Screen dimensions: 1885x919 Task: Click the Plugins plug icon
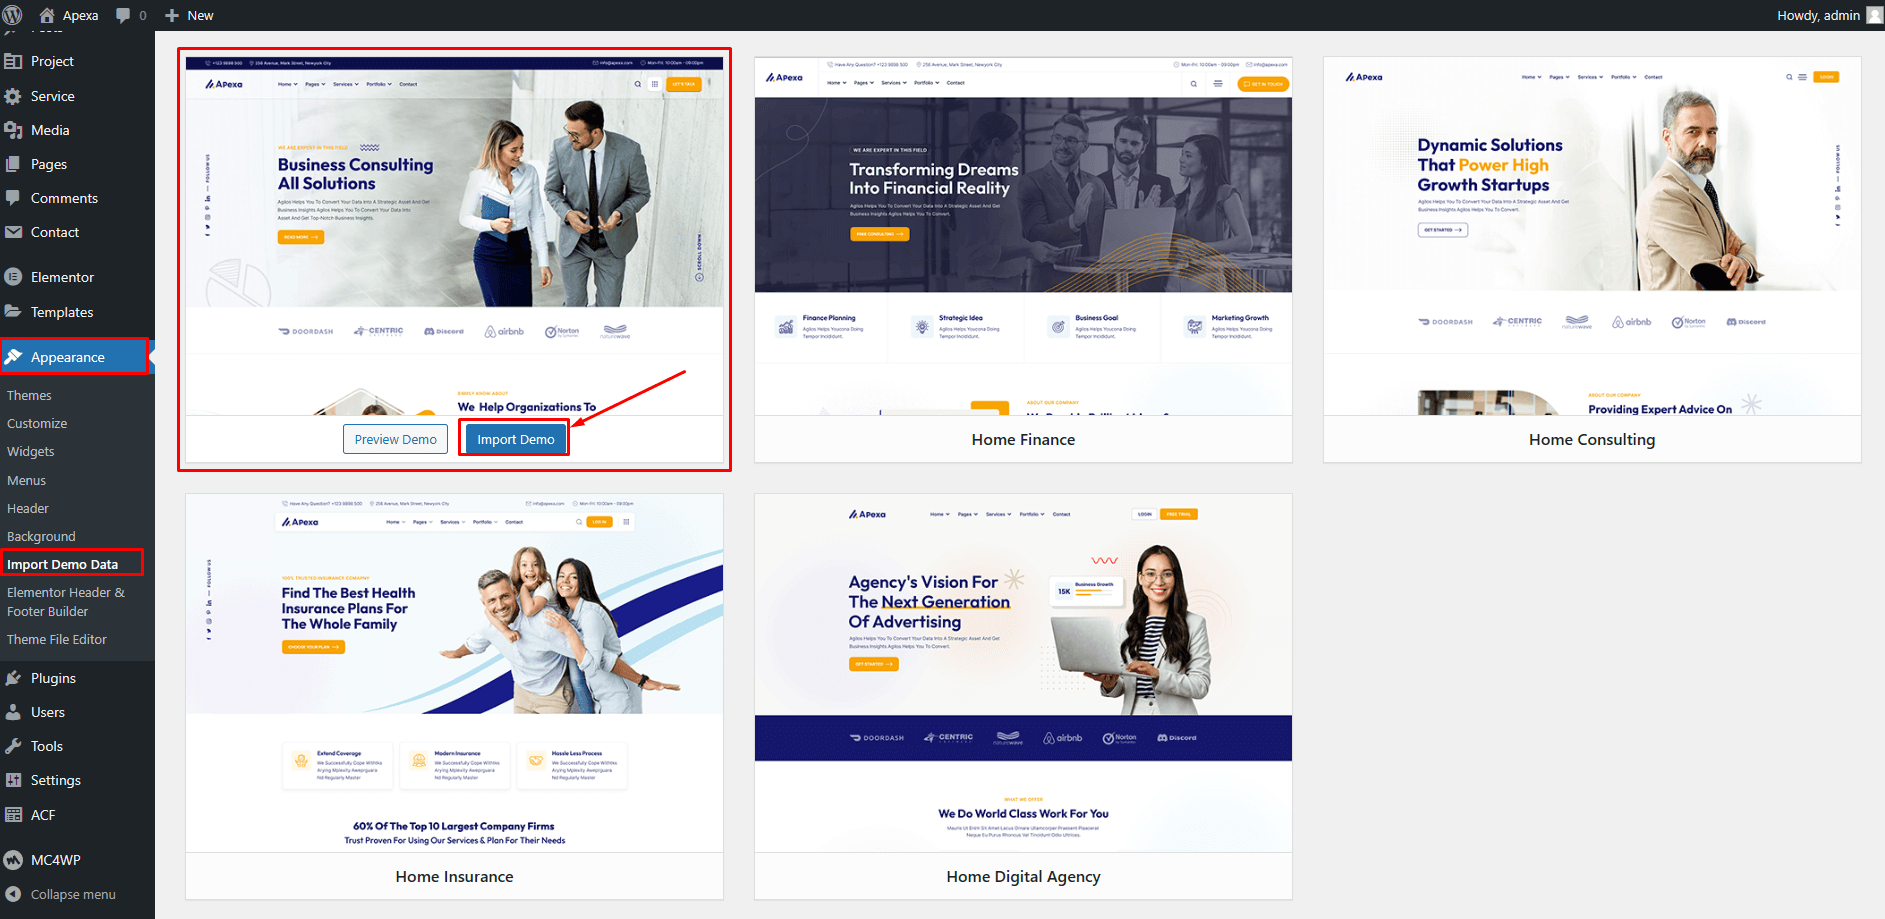pyautogui.click(x=13, y=678)
